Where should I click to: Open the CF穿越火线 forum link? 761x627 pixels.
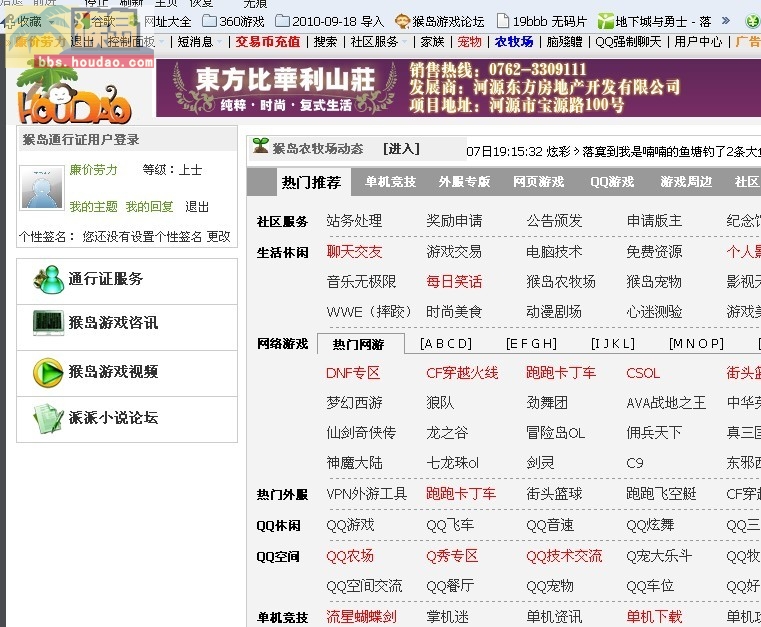coord(462,373)
